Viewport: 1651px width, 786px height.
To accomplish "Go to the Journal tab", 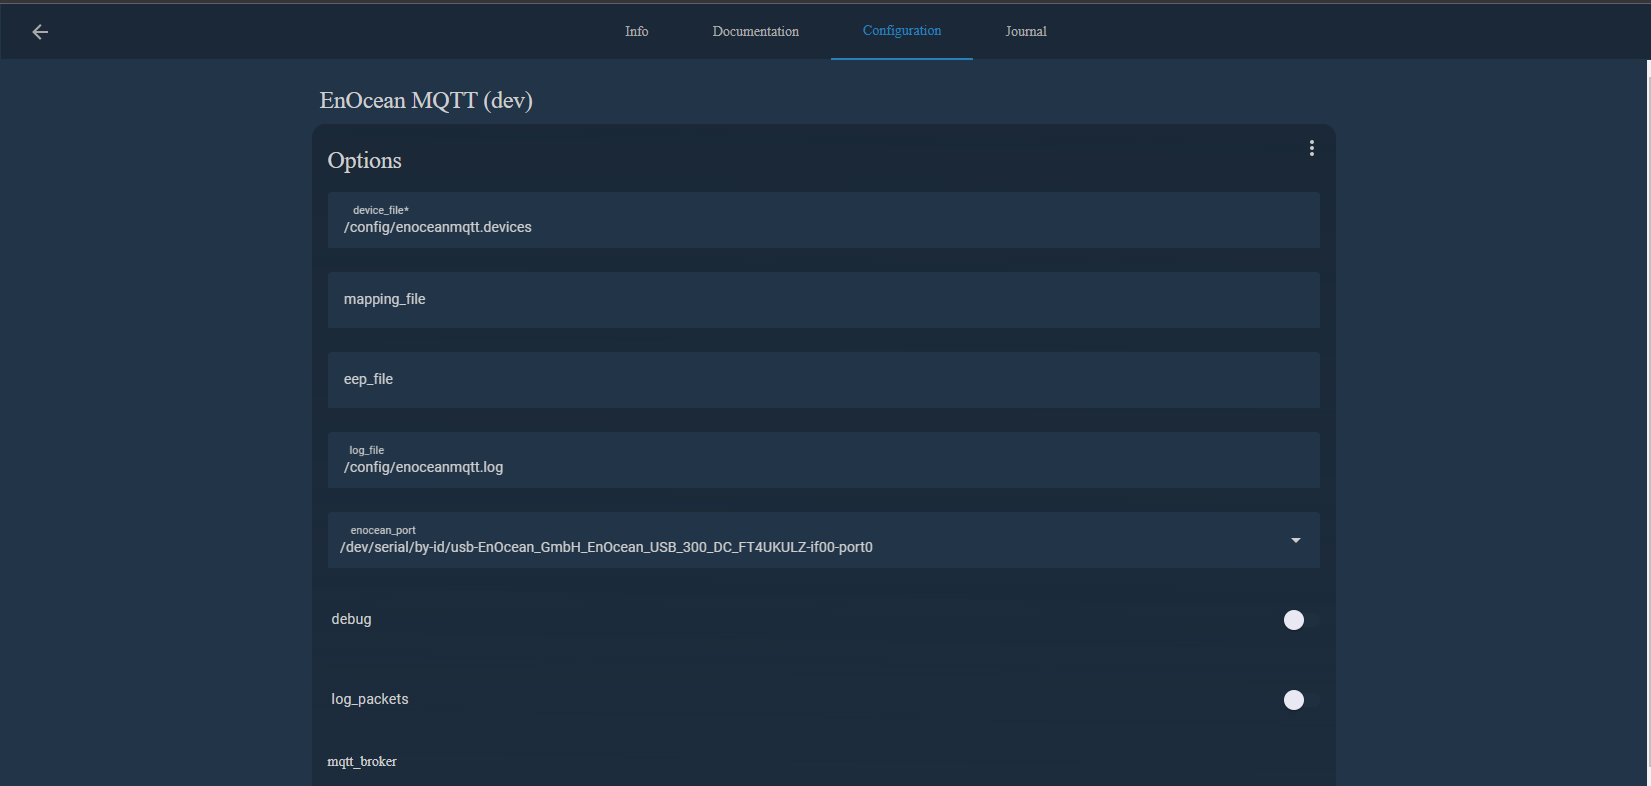I will click(x=1025, y=31).
